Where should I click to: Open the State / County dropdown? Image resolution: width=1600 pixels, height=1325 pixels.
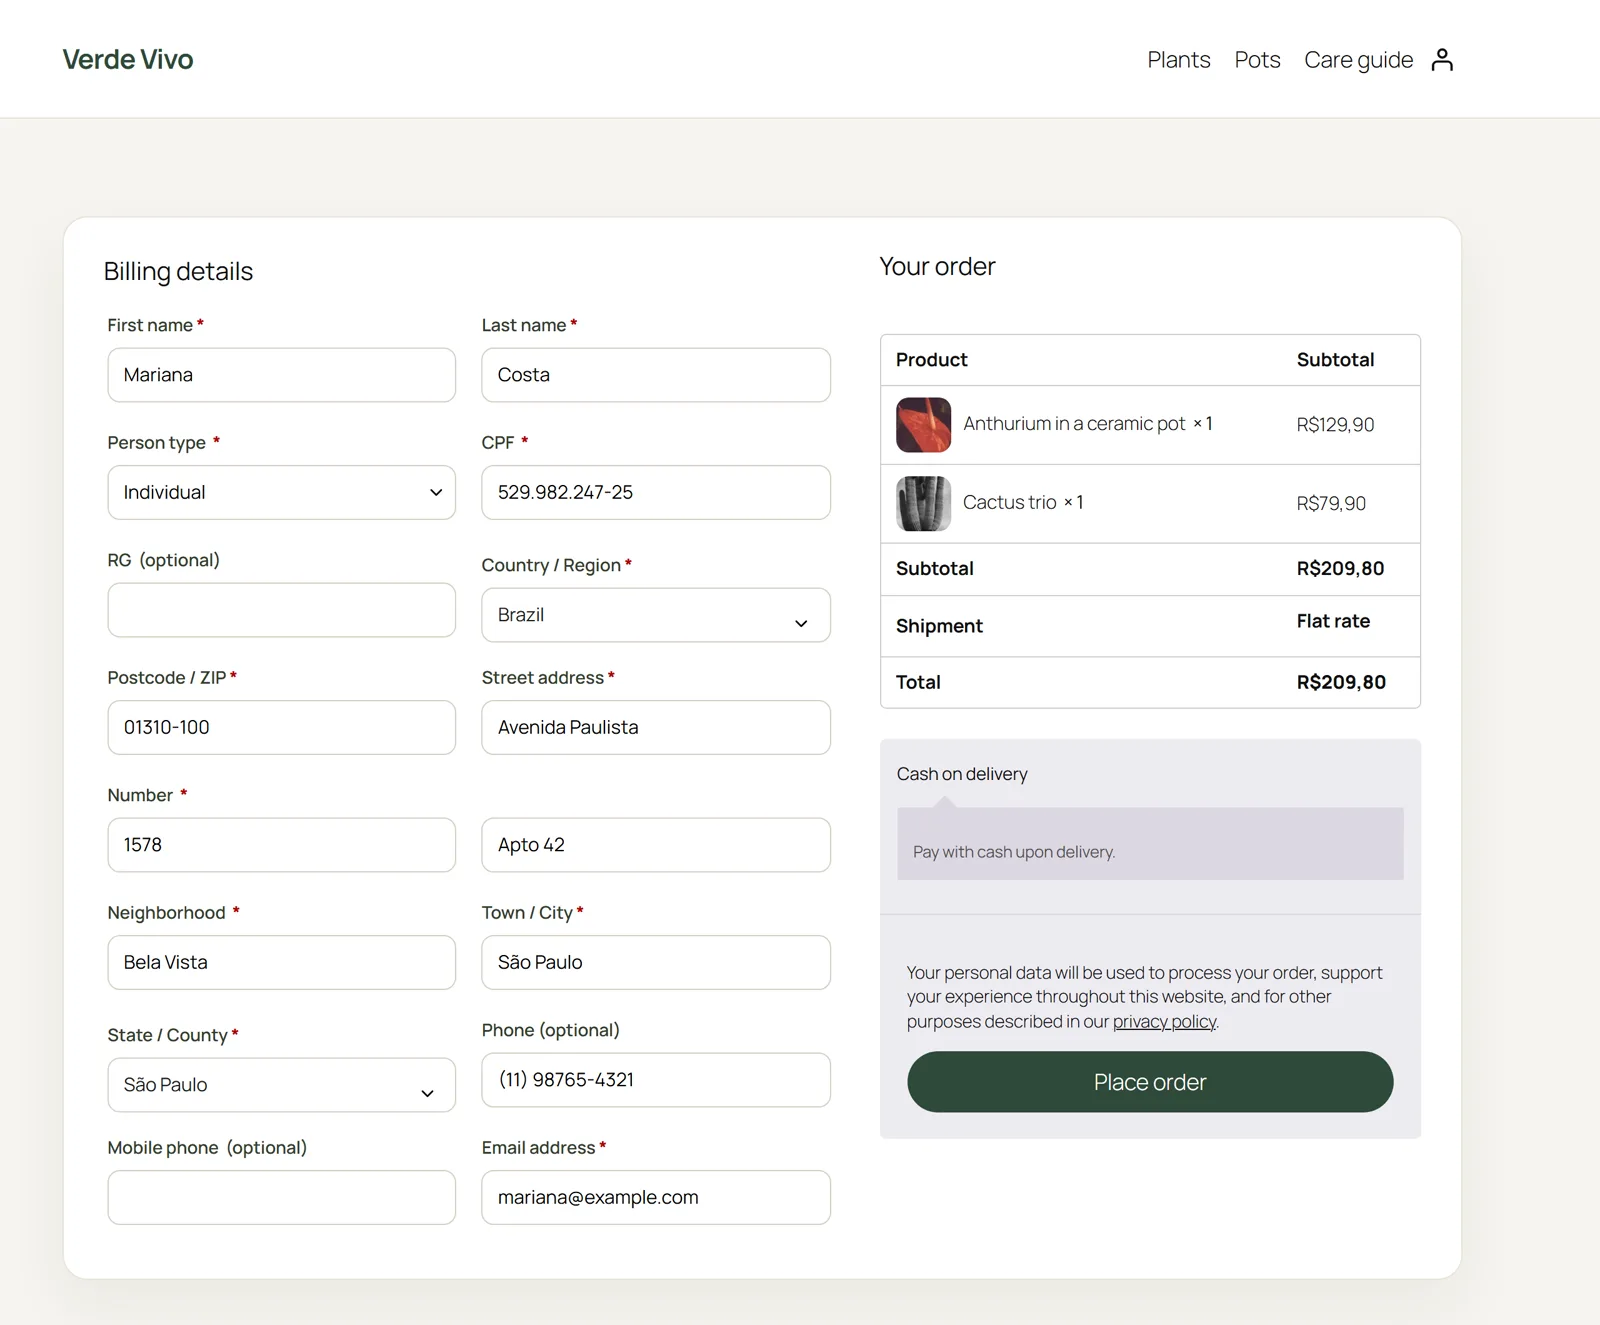click(x=281, y=1085)
